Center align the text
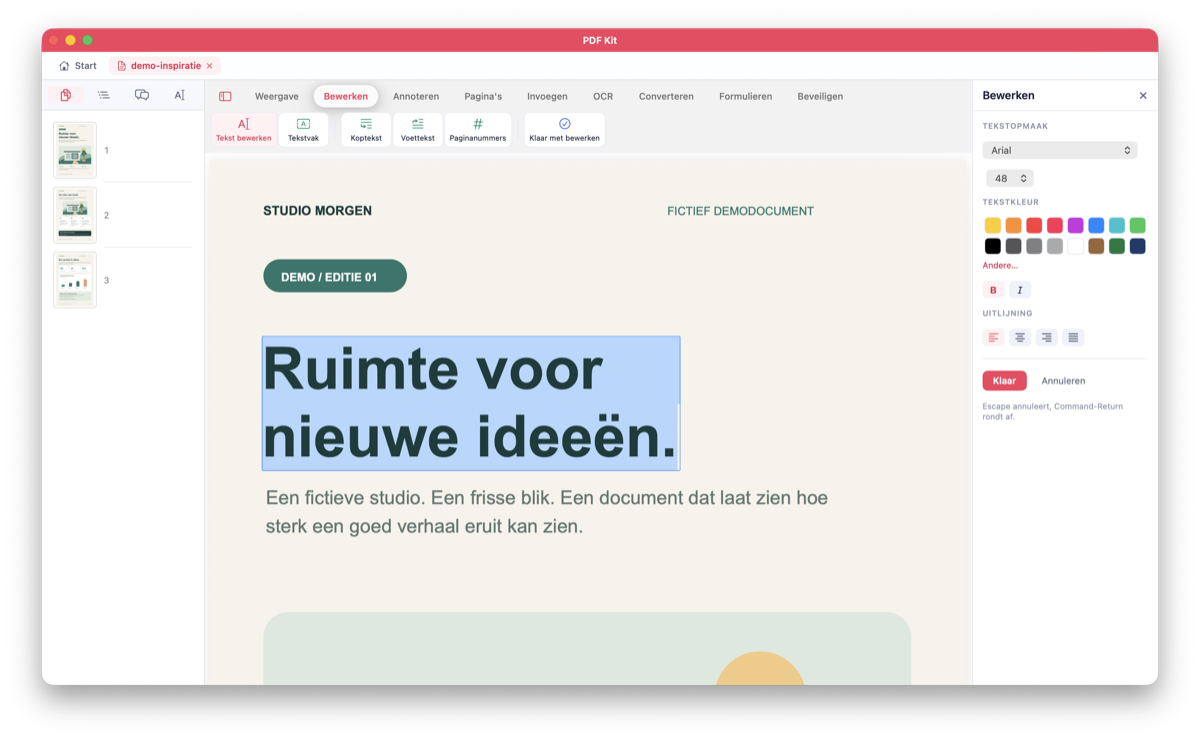Screen dimensions: 1200x740 click(x=1020, y=337)
